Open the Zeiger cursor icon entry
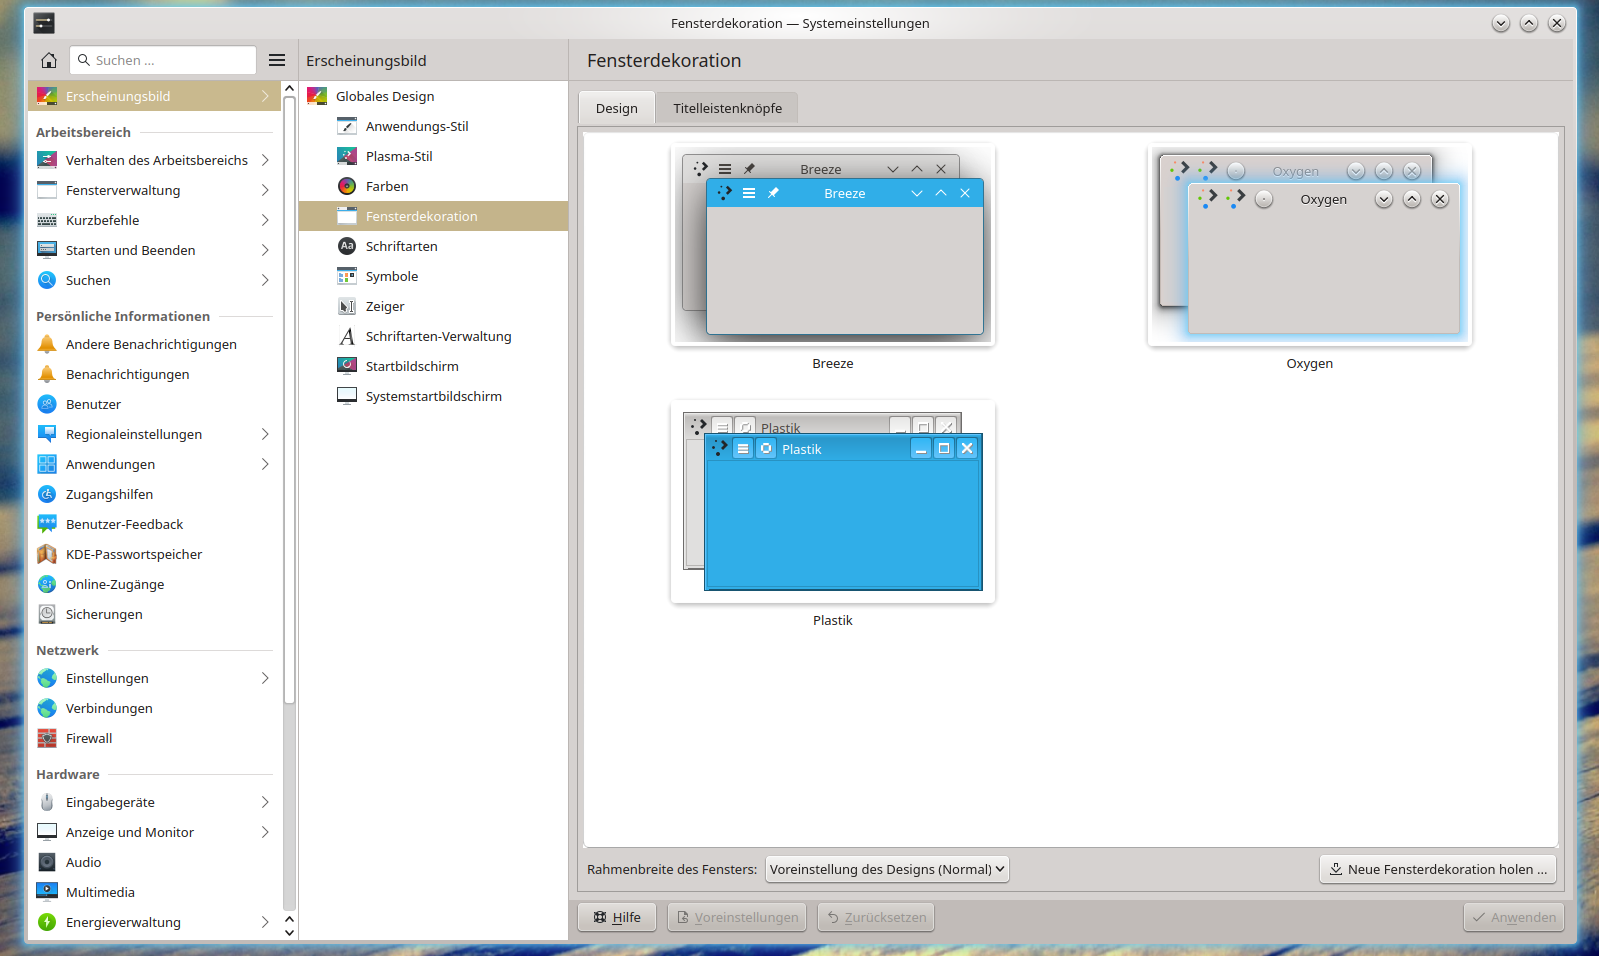This screenshot has width=1599, height=956. [x=347, y=306]
